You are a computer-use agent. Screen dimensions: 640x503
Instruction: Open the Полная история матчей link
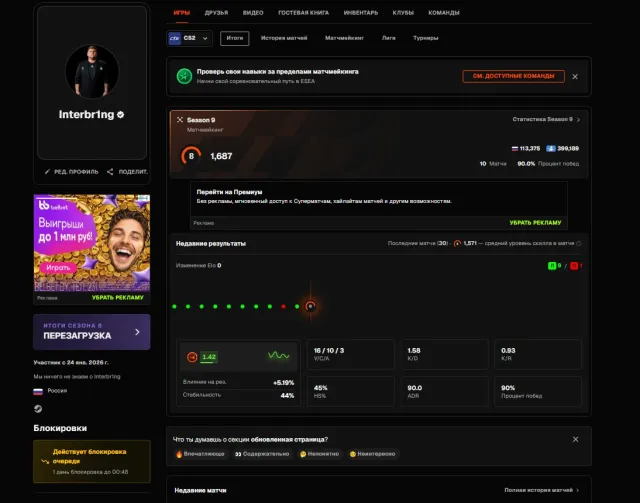(x=542, y=490)
